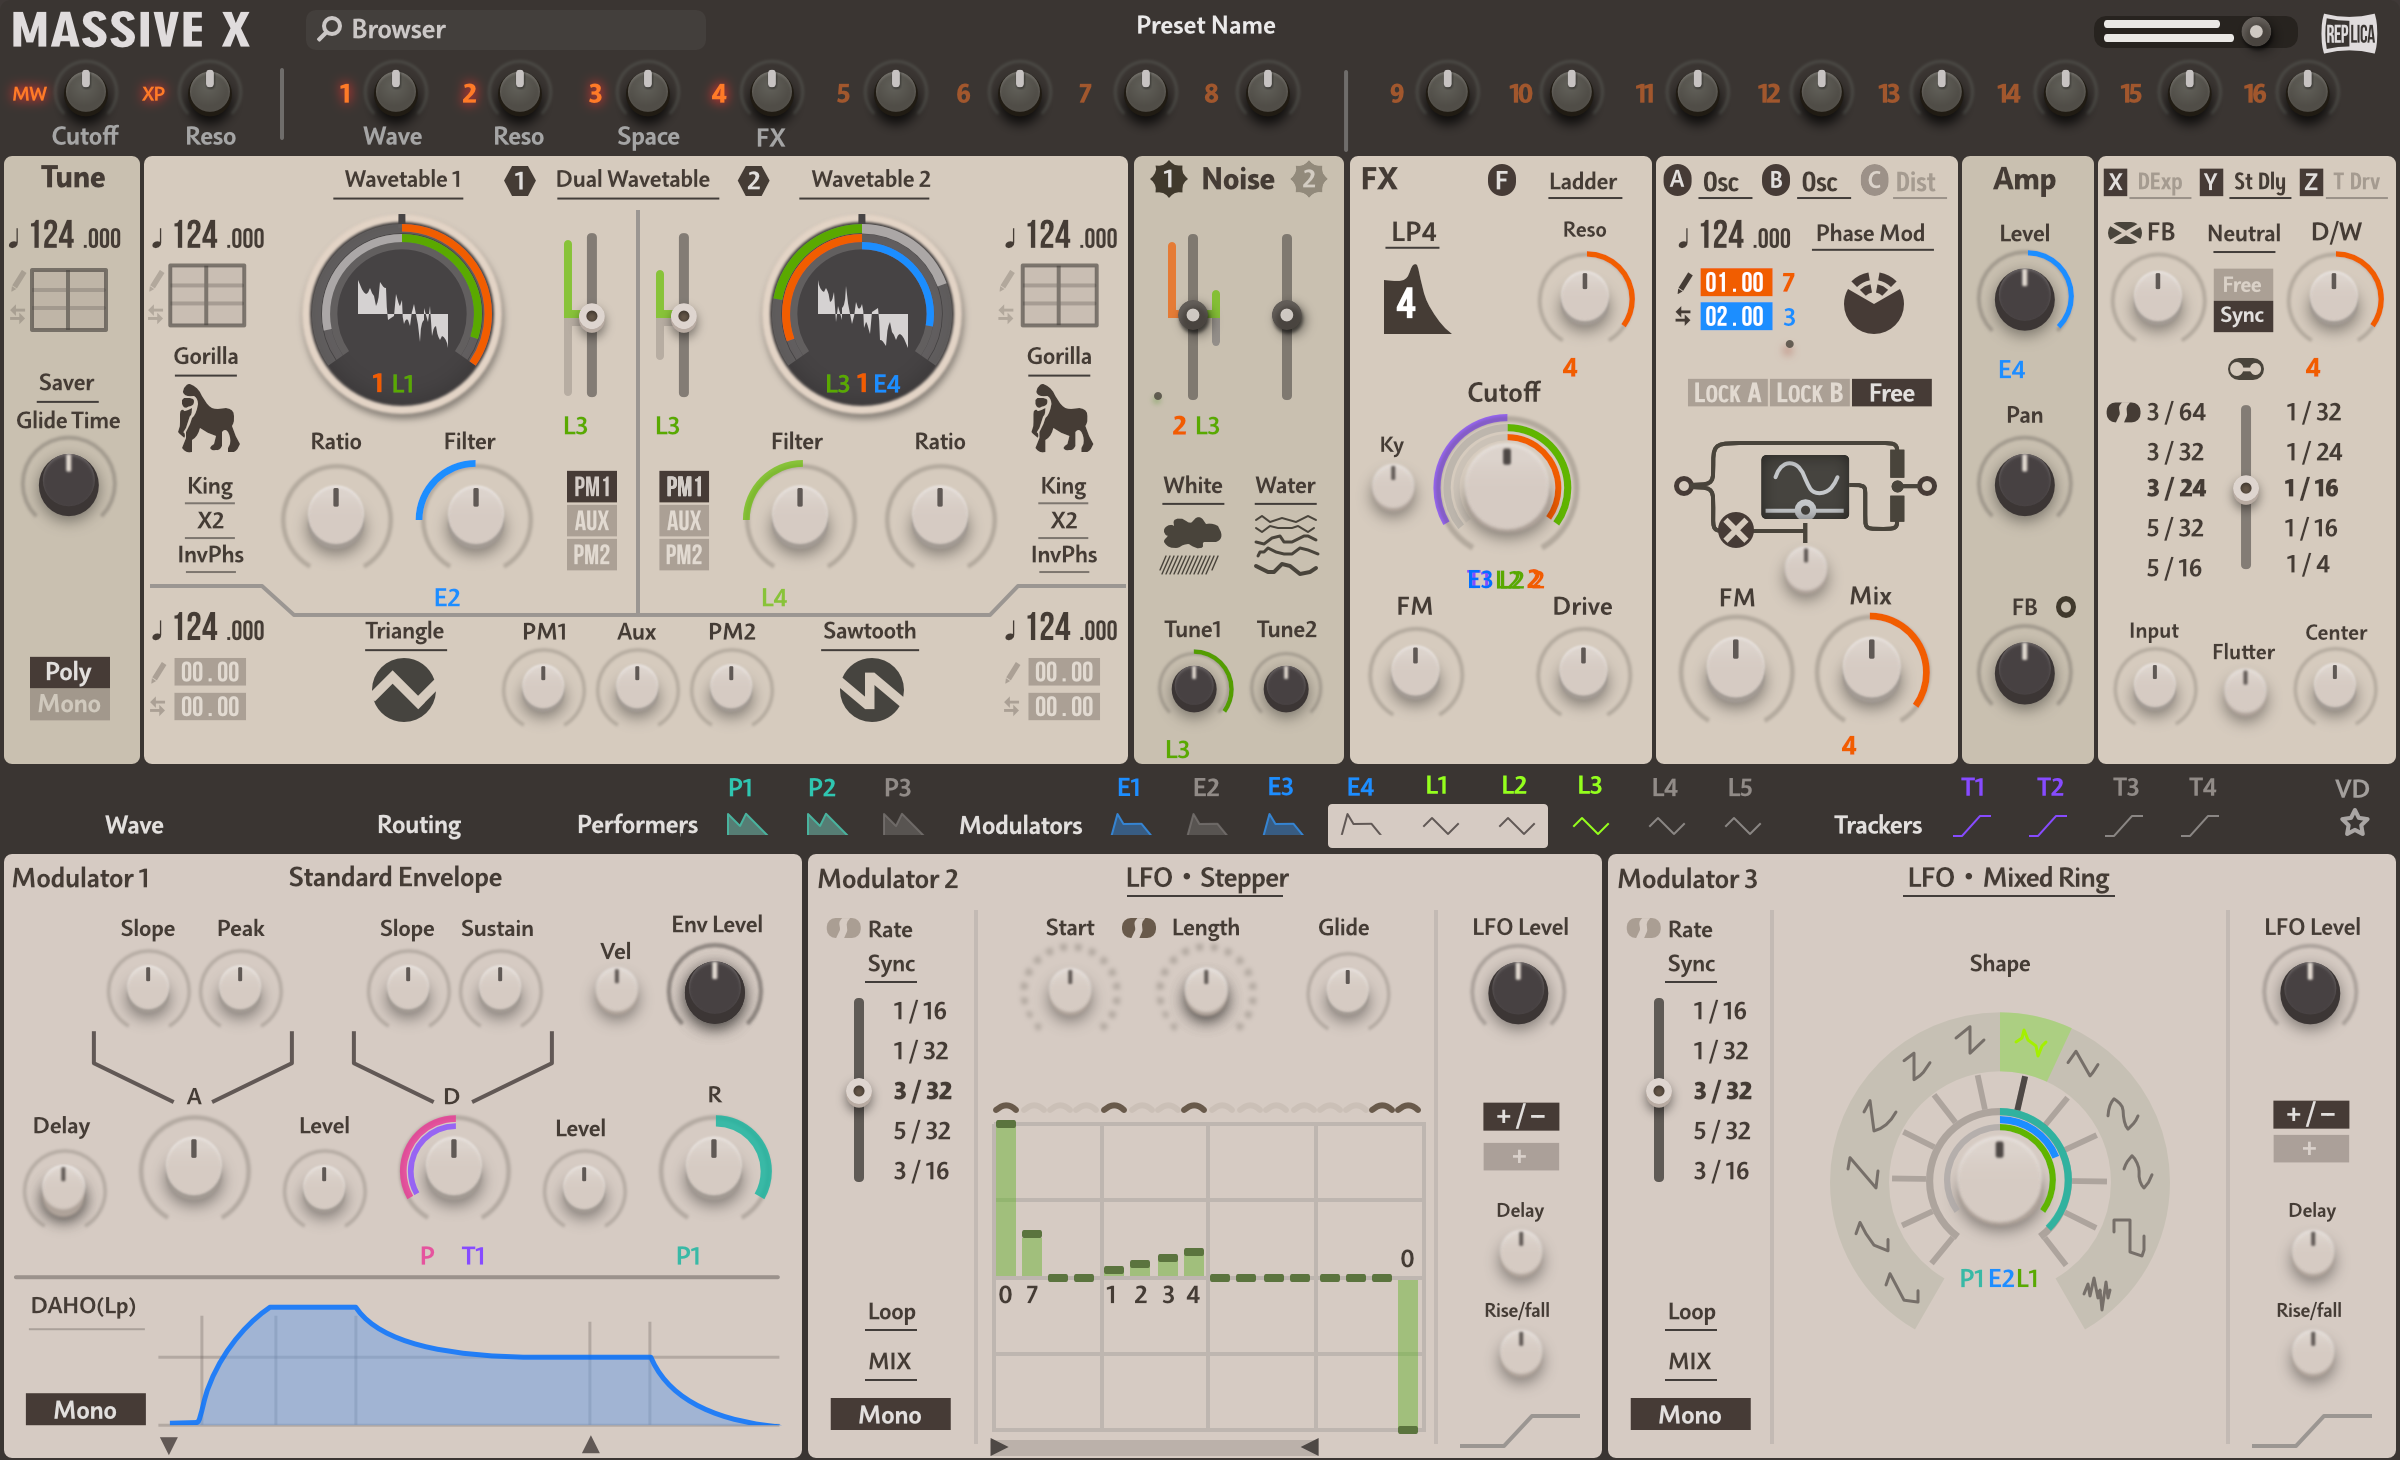Open the T3 tracker icon
This screenshot has height=1460, width=2400.
pyautogui.click(x=2124, y=825)
